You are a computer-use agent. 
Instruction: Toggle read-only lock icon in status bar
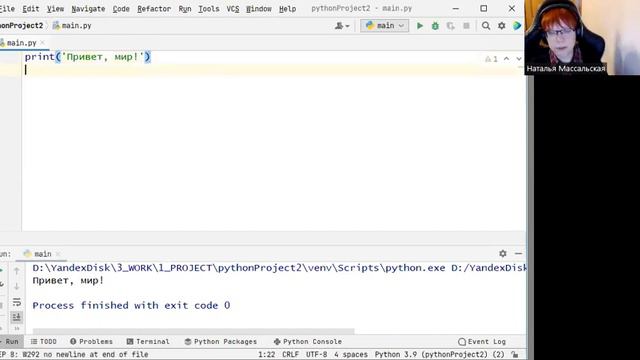515,354
